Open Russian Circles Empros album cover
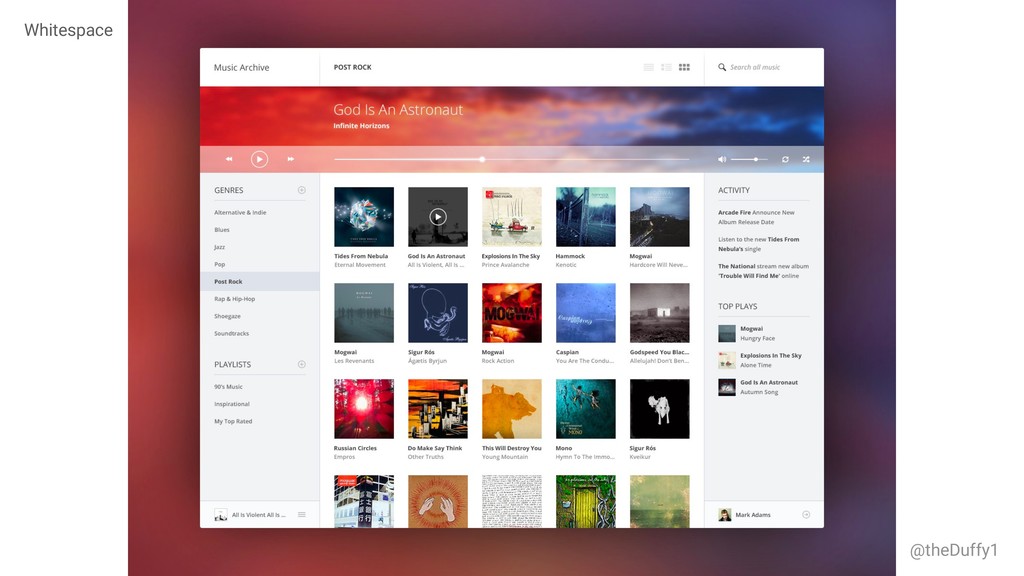1024x576 pixels. coord(364,409)
